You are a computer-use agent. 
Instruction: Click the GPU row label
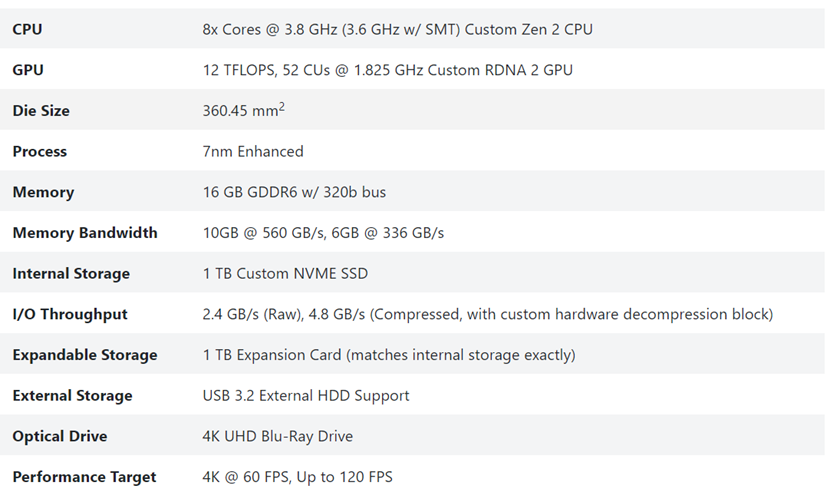point(28,70)
